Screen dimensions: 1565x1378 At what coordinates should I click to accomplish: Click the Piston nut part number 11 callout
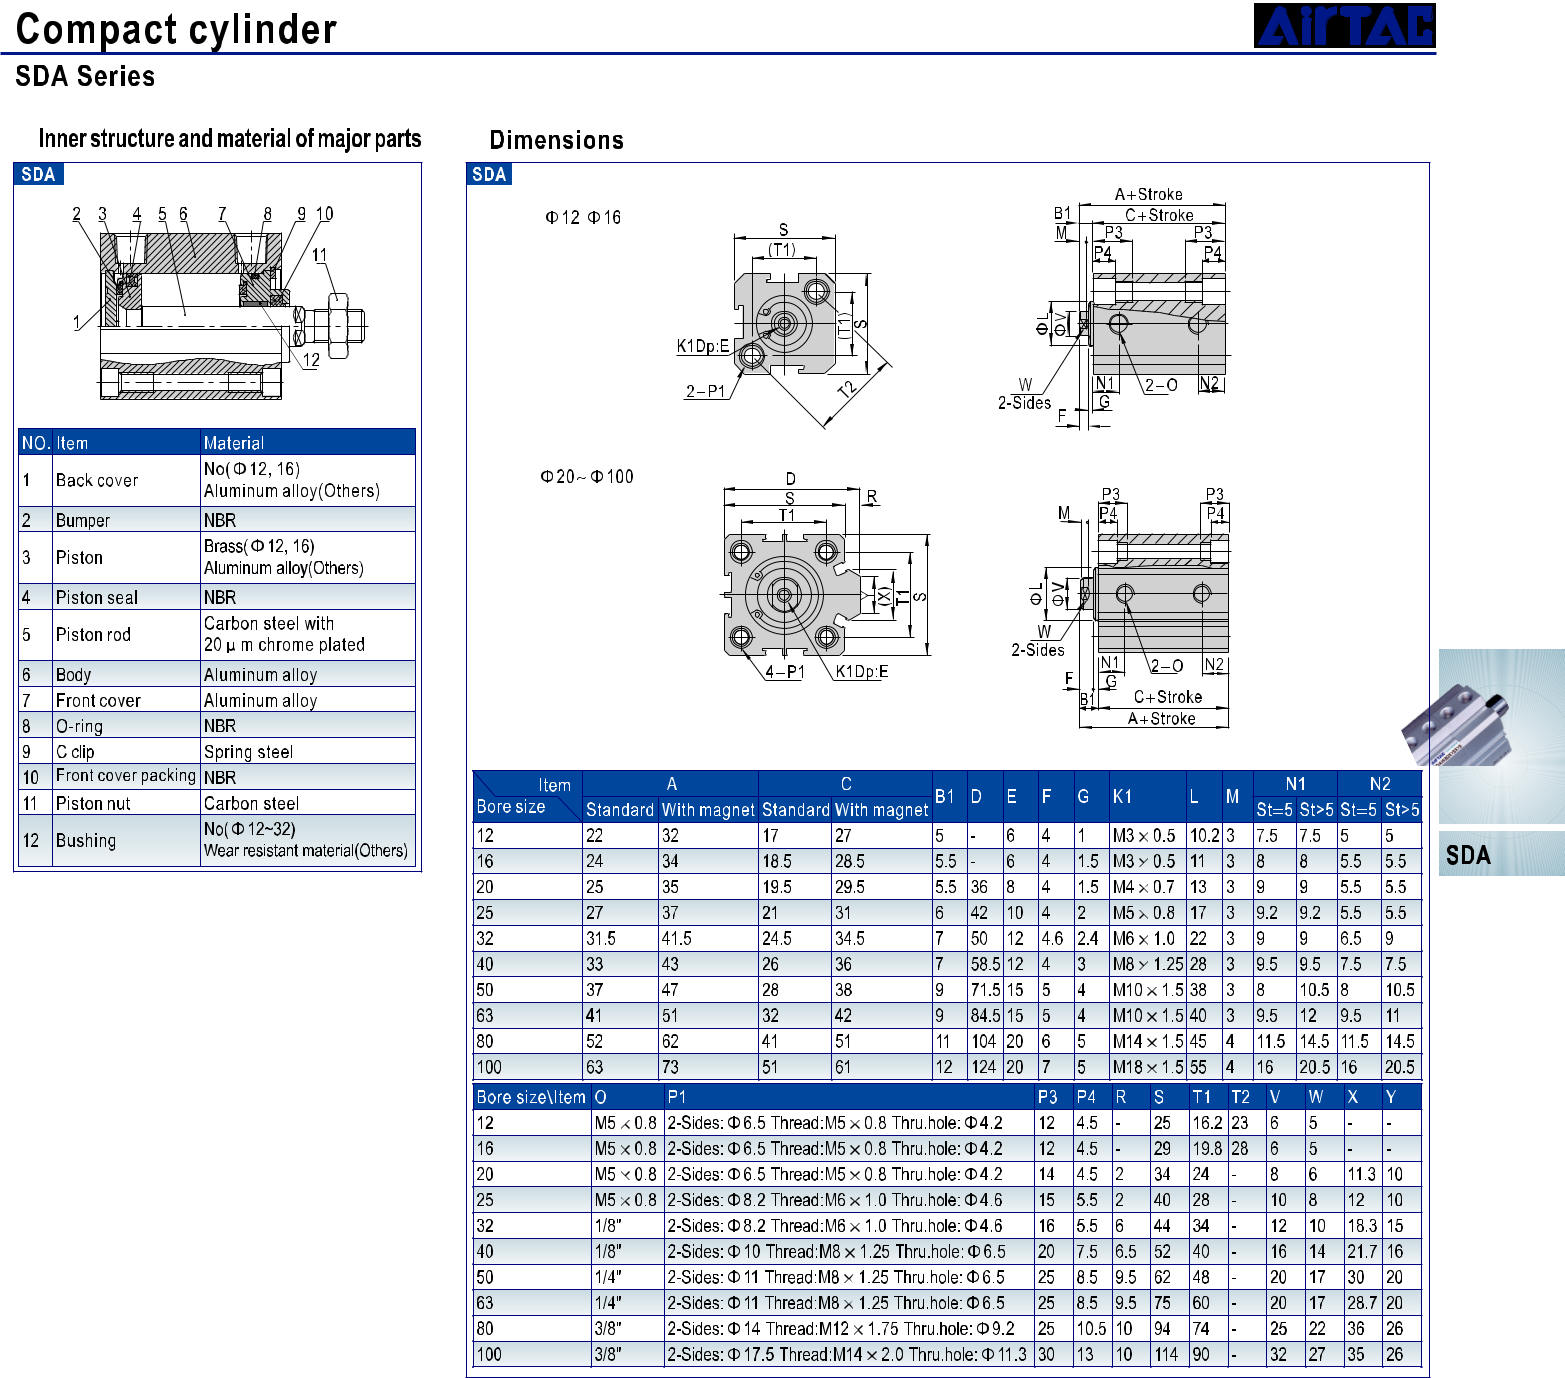click(x=319, y=255)
